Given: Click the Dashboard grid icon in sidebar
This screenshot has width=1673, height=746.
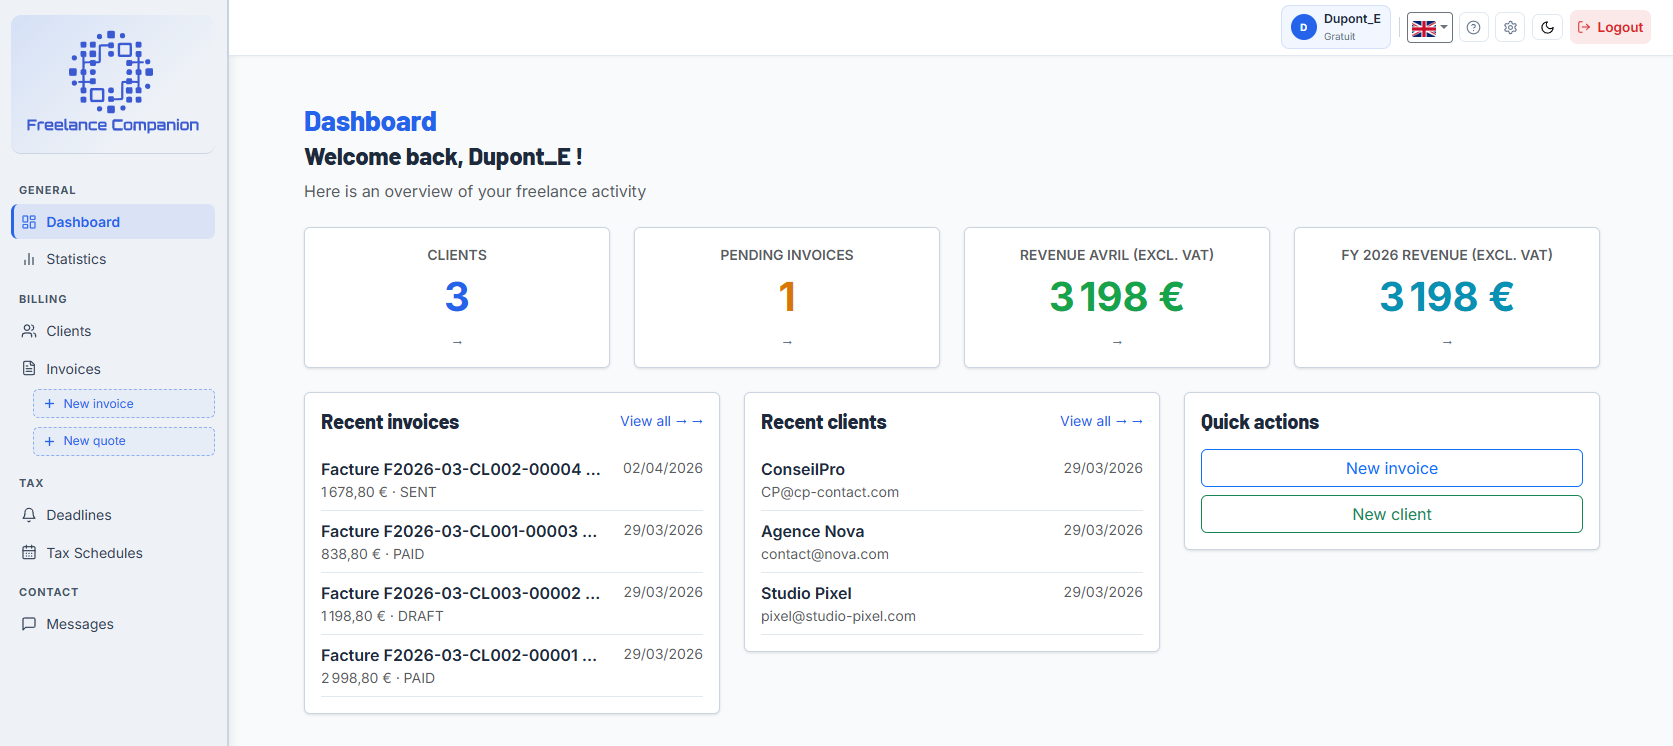Looking at the screenshot, I should [x=29, y=222].
